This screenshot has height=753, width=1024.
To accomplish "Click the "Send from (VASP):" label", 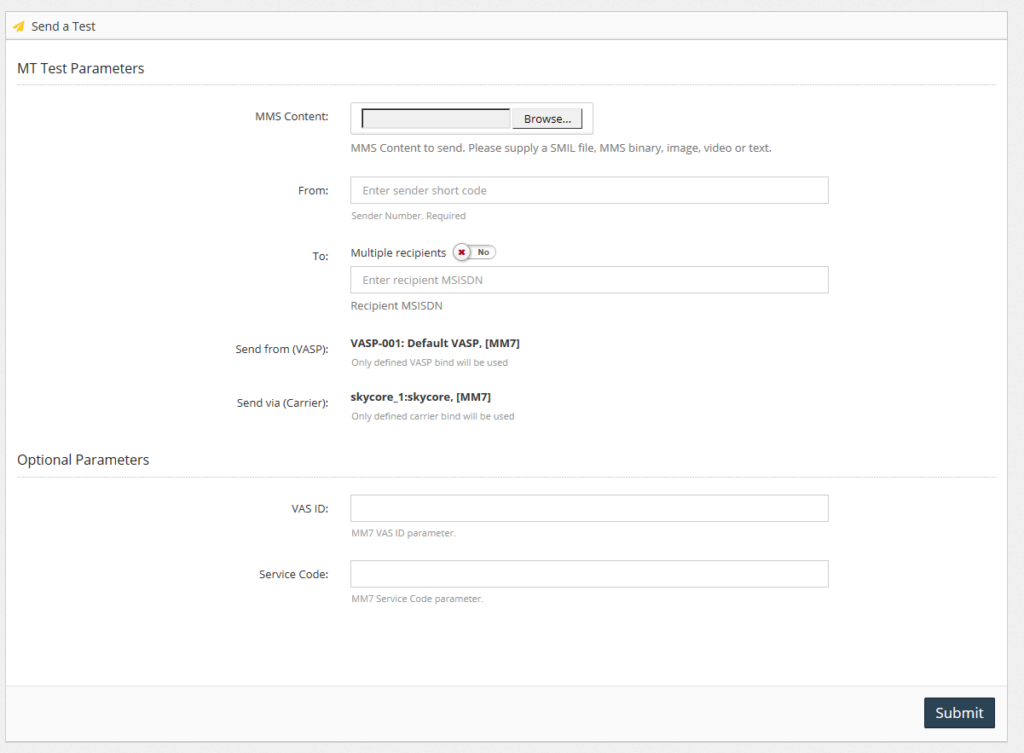I will (x=281, y=349).
